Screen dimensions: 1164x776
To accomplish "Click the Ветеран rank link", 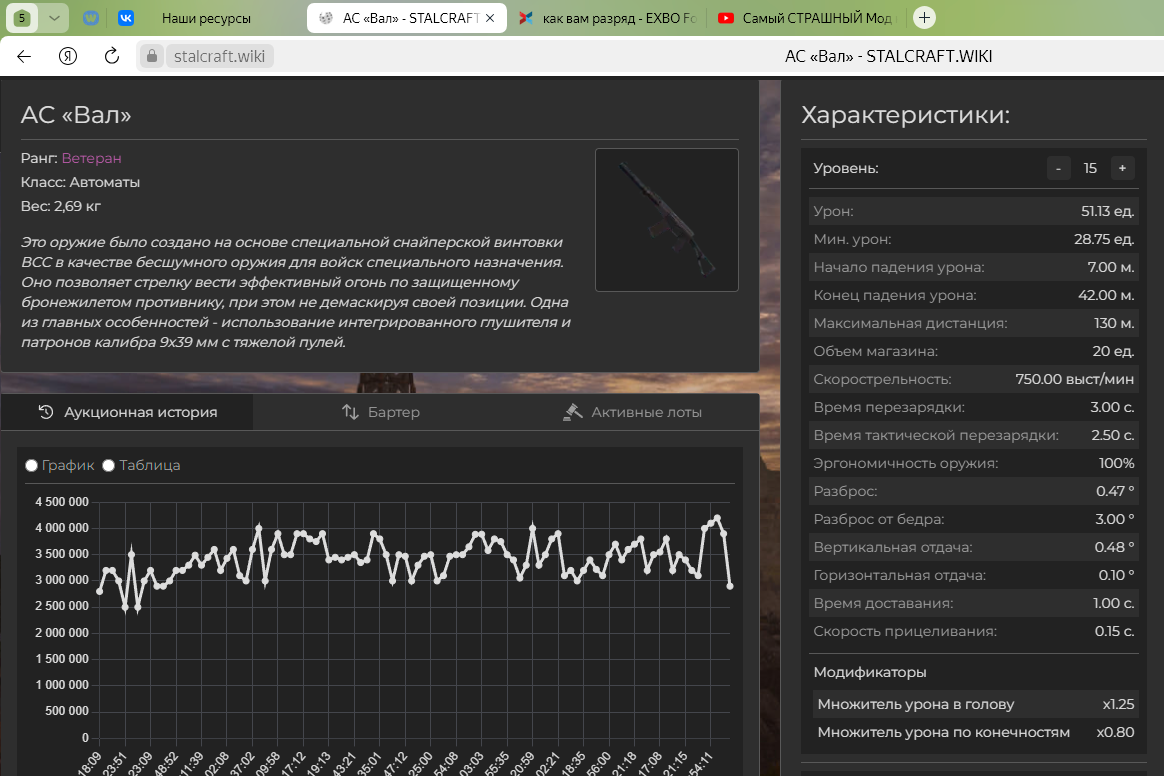I will (91, 158).
